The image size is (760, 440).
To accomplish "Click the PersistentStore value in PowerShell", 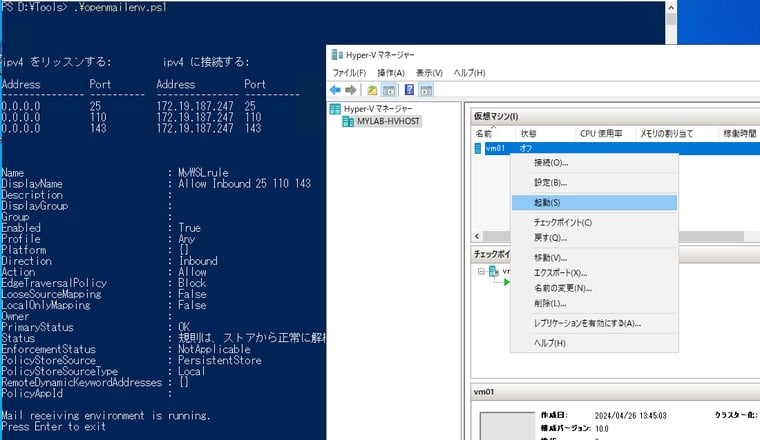I will [220, 360].
